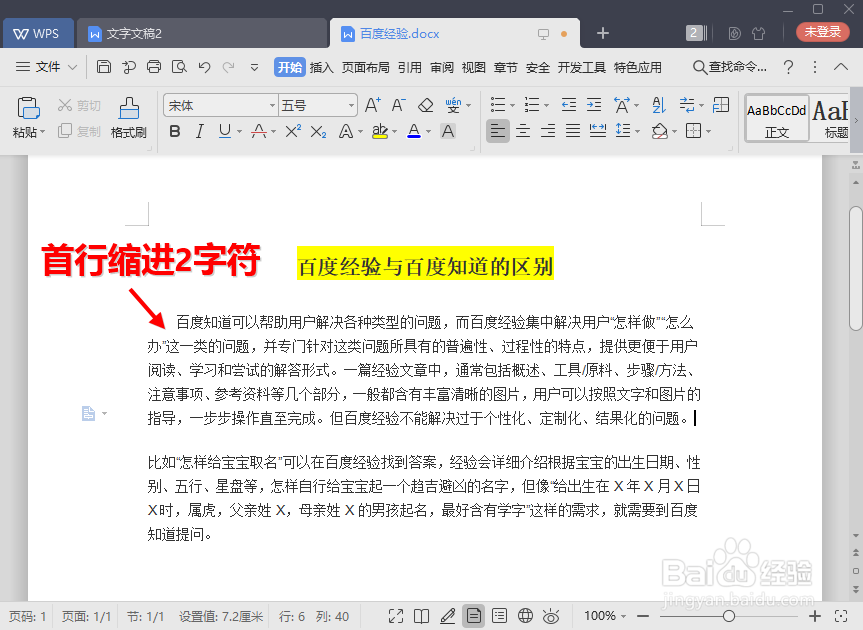Expand the line spacing dropdown
The image size is (863, 630).
[x=637, y=132]
